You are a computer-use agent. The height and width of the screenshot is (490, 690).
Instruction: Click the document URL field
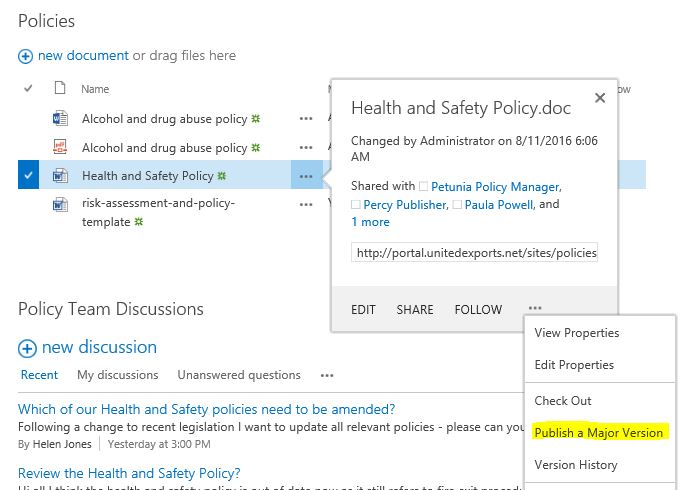tap(476, 253)
